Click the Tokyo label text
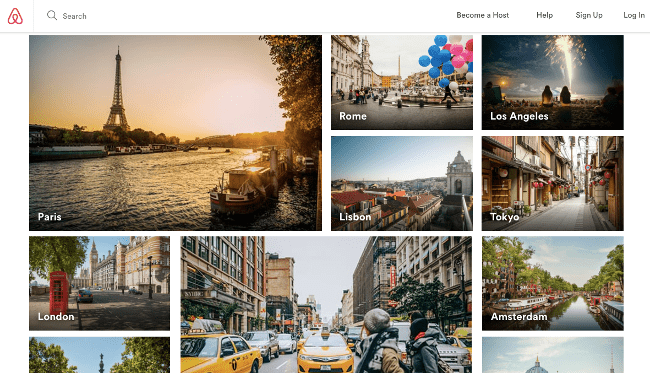The width and height of the screenshot is (650, 373). coord(504,217)
